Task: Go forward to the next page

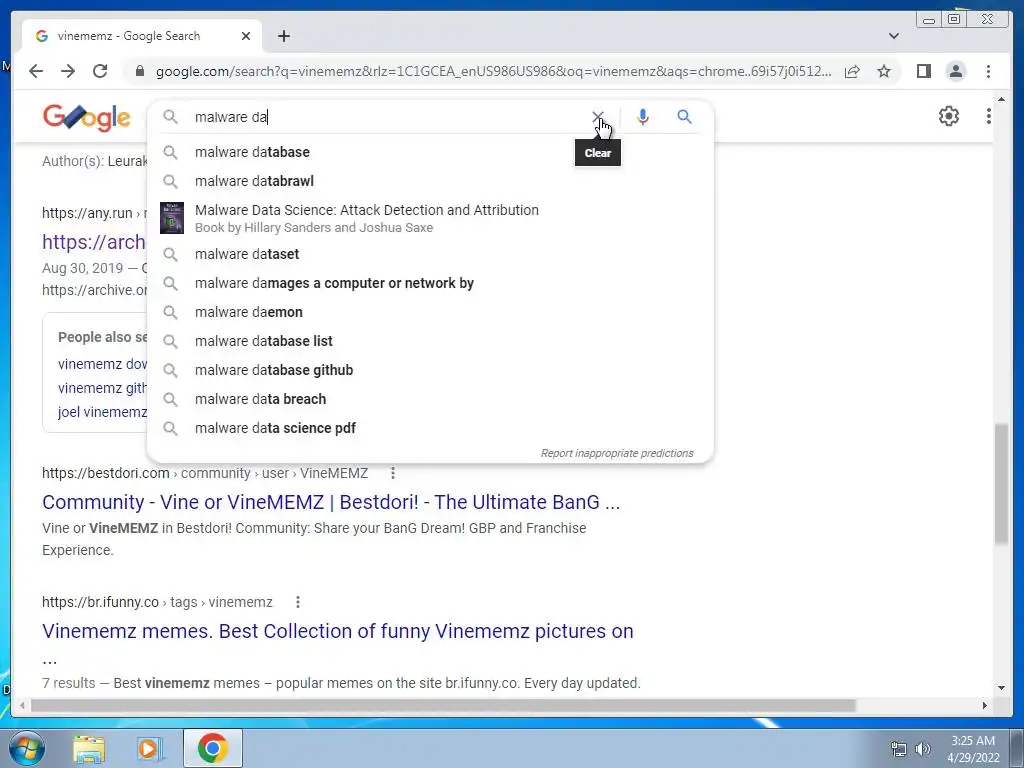Action: coord(68,71)
